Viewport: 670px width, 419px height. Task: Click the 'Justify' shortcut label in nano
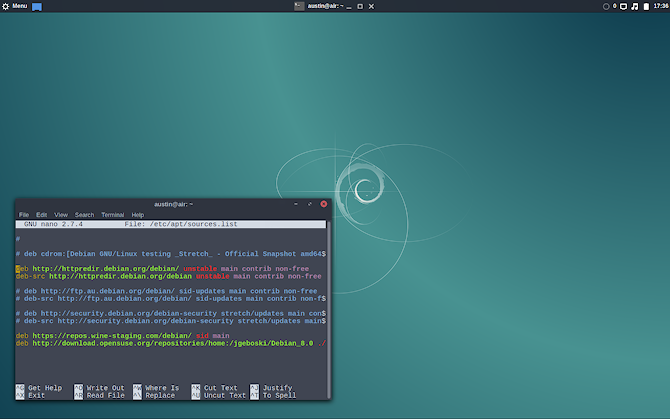pyautogui.click(x=277, y=388)
